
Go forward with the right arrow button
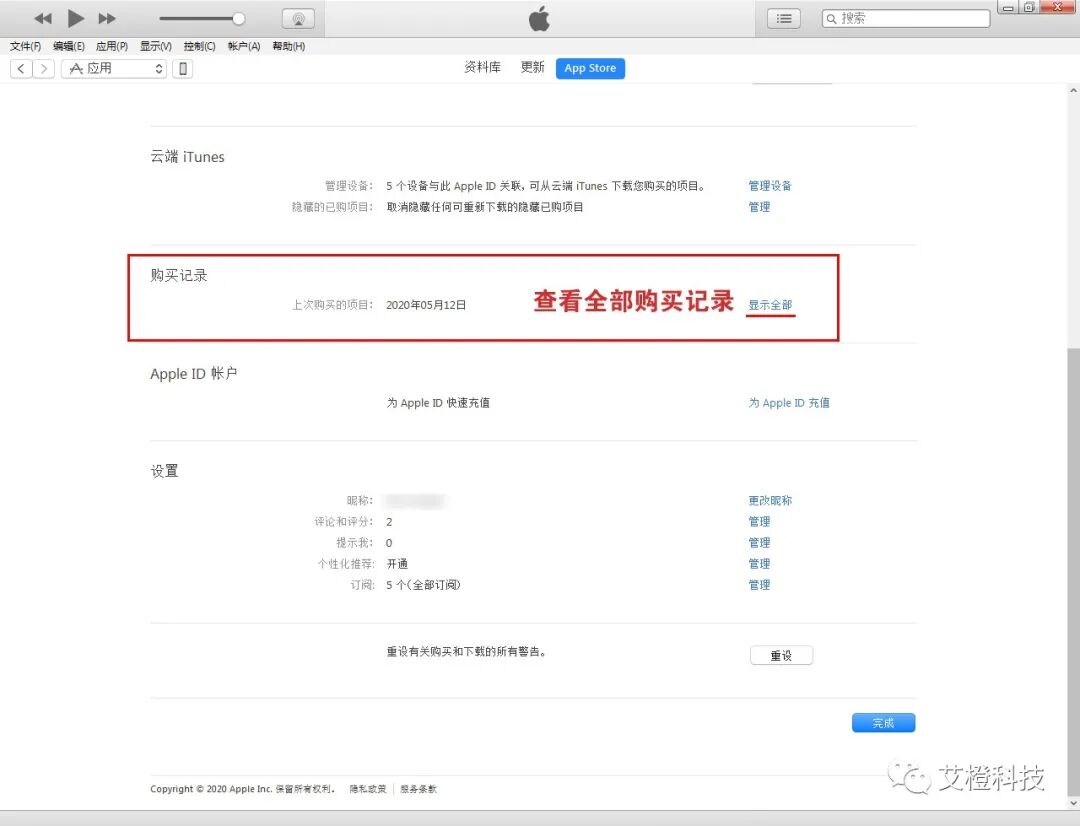[x=43, y=68]
